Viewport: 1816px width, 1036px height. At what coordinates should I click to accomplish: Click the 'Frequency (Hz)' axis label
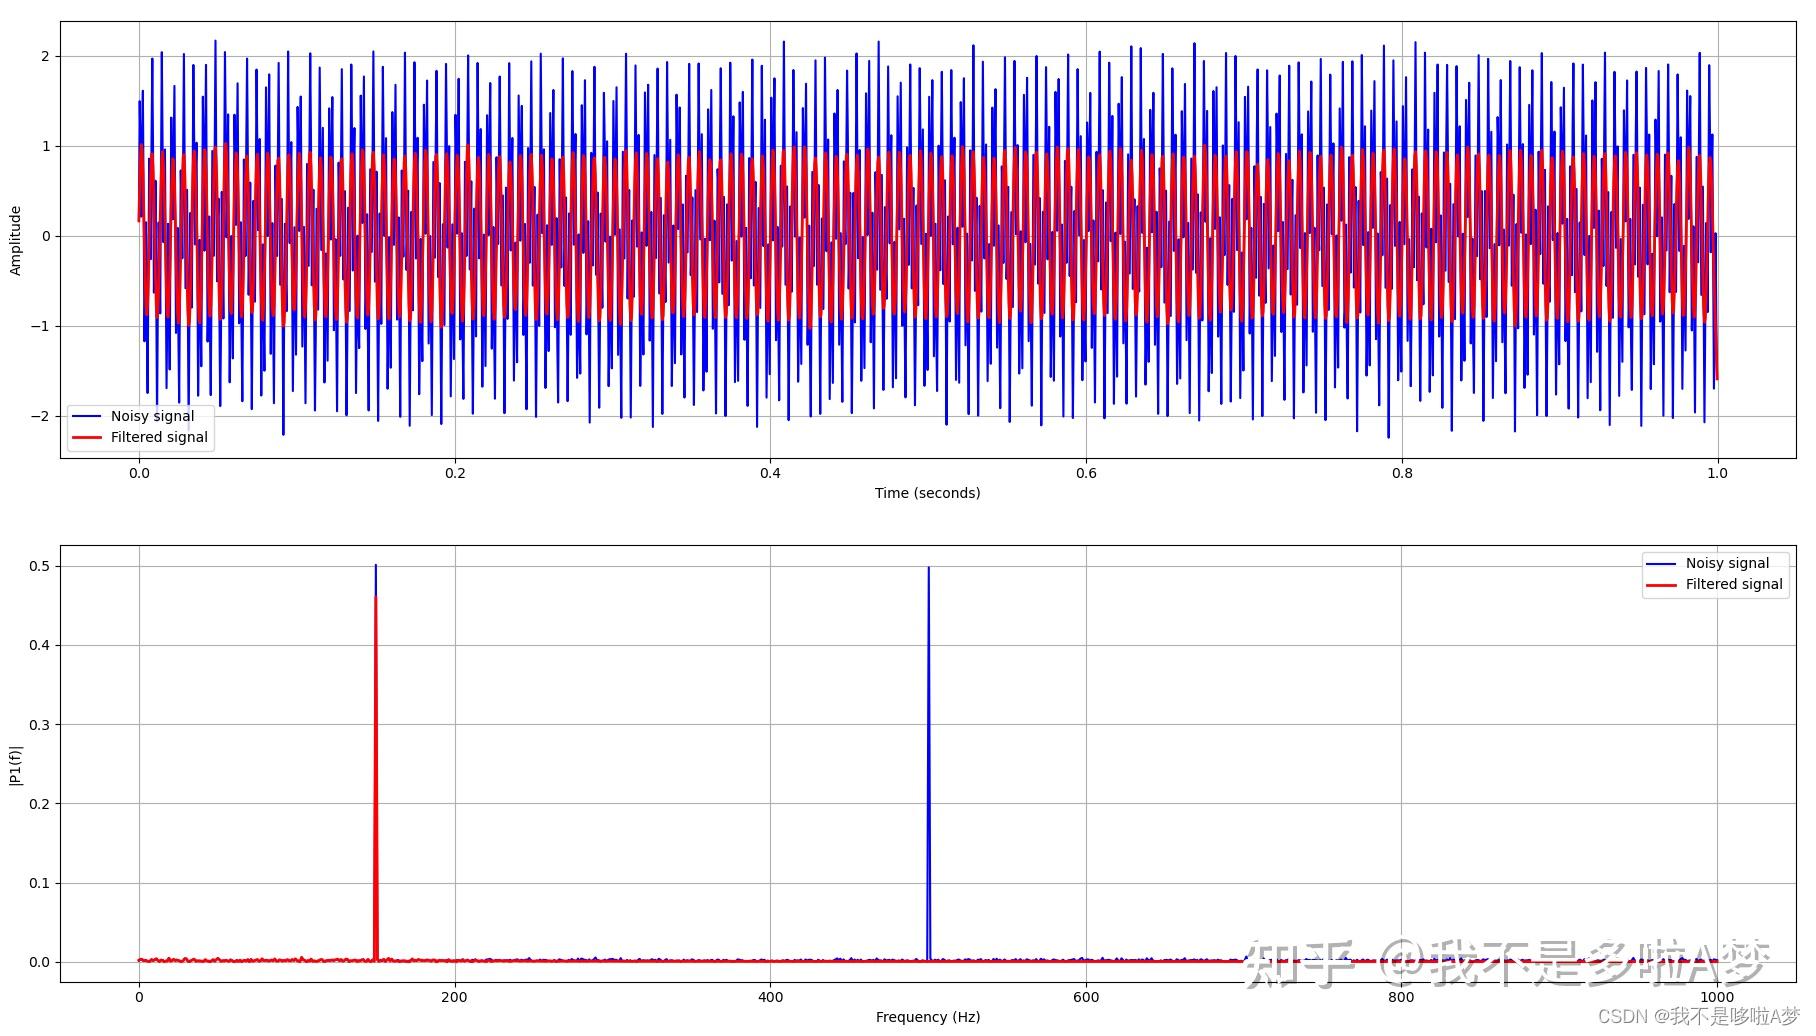927,1017
